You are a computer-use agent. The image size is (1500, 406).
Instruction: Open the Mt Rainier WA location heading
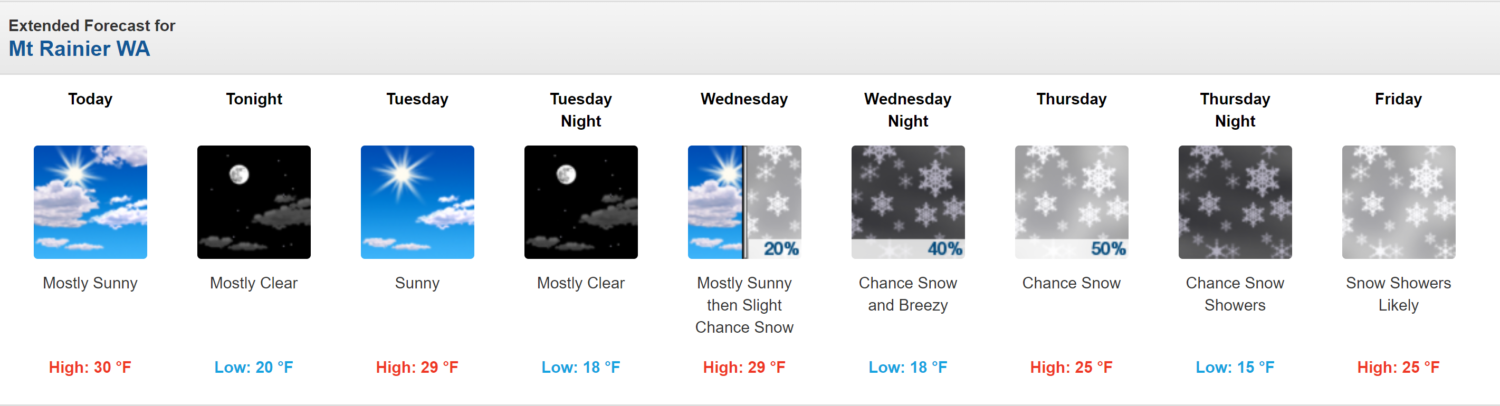[79, 48]
